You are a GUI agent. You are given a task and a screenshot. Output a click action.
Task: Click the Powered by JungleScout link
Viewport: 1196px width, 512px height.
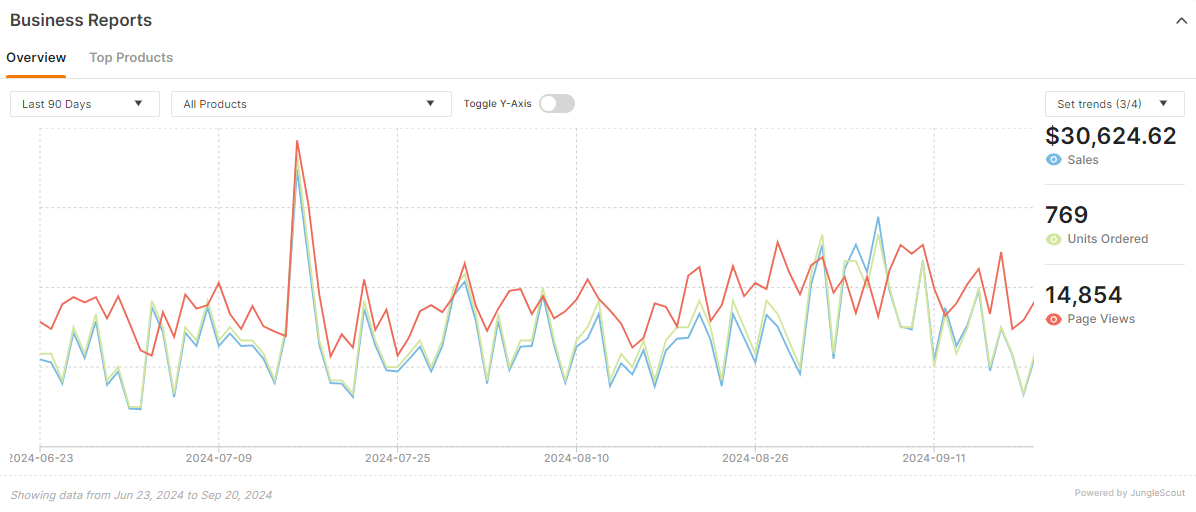pos(1129,493)
